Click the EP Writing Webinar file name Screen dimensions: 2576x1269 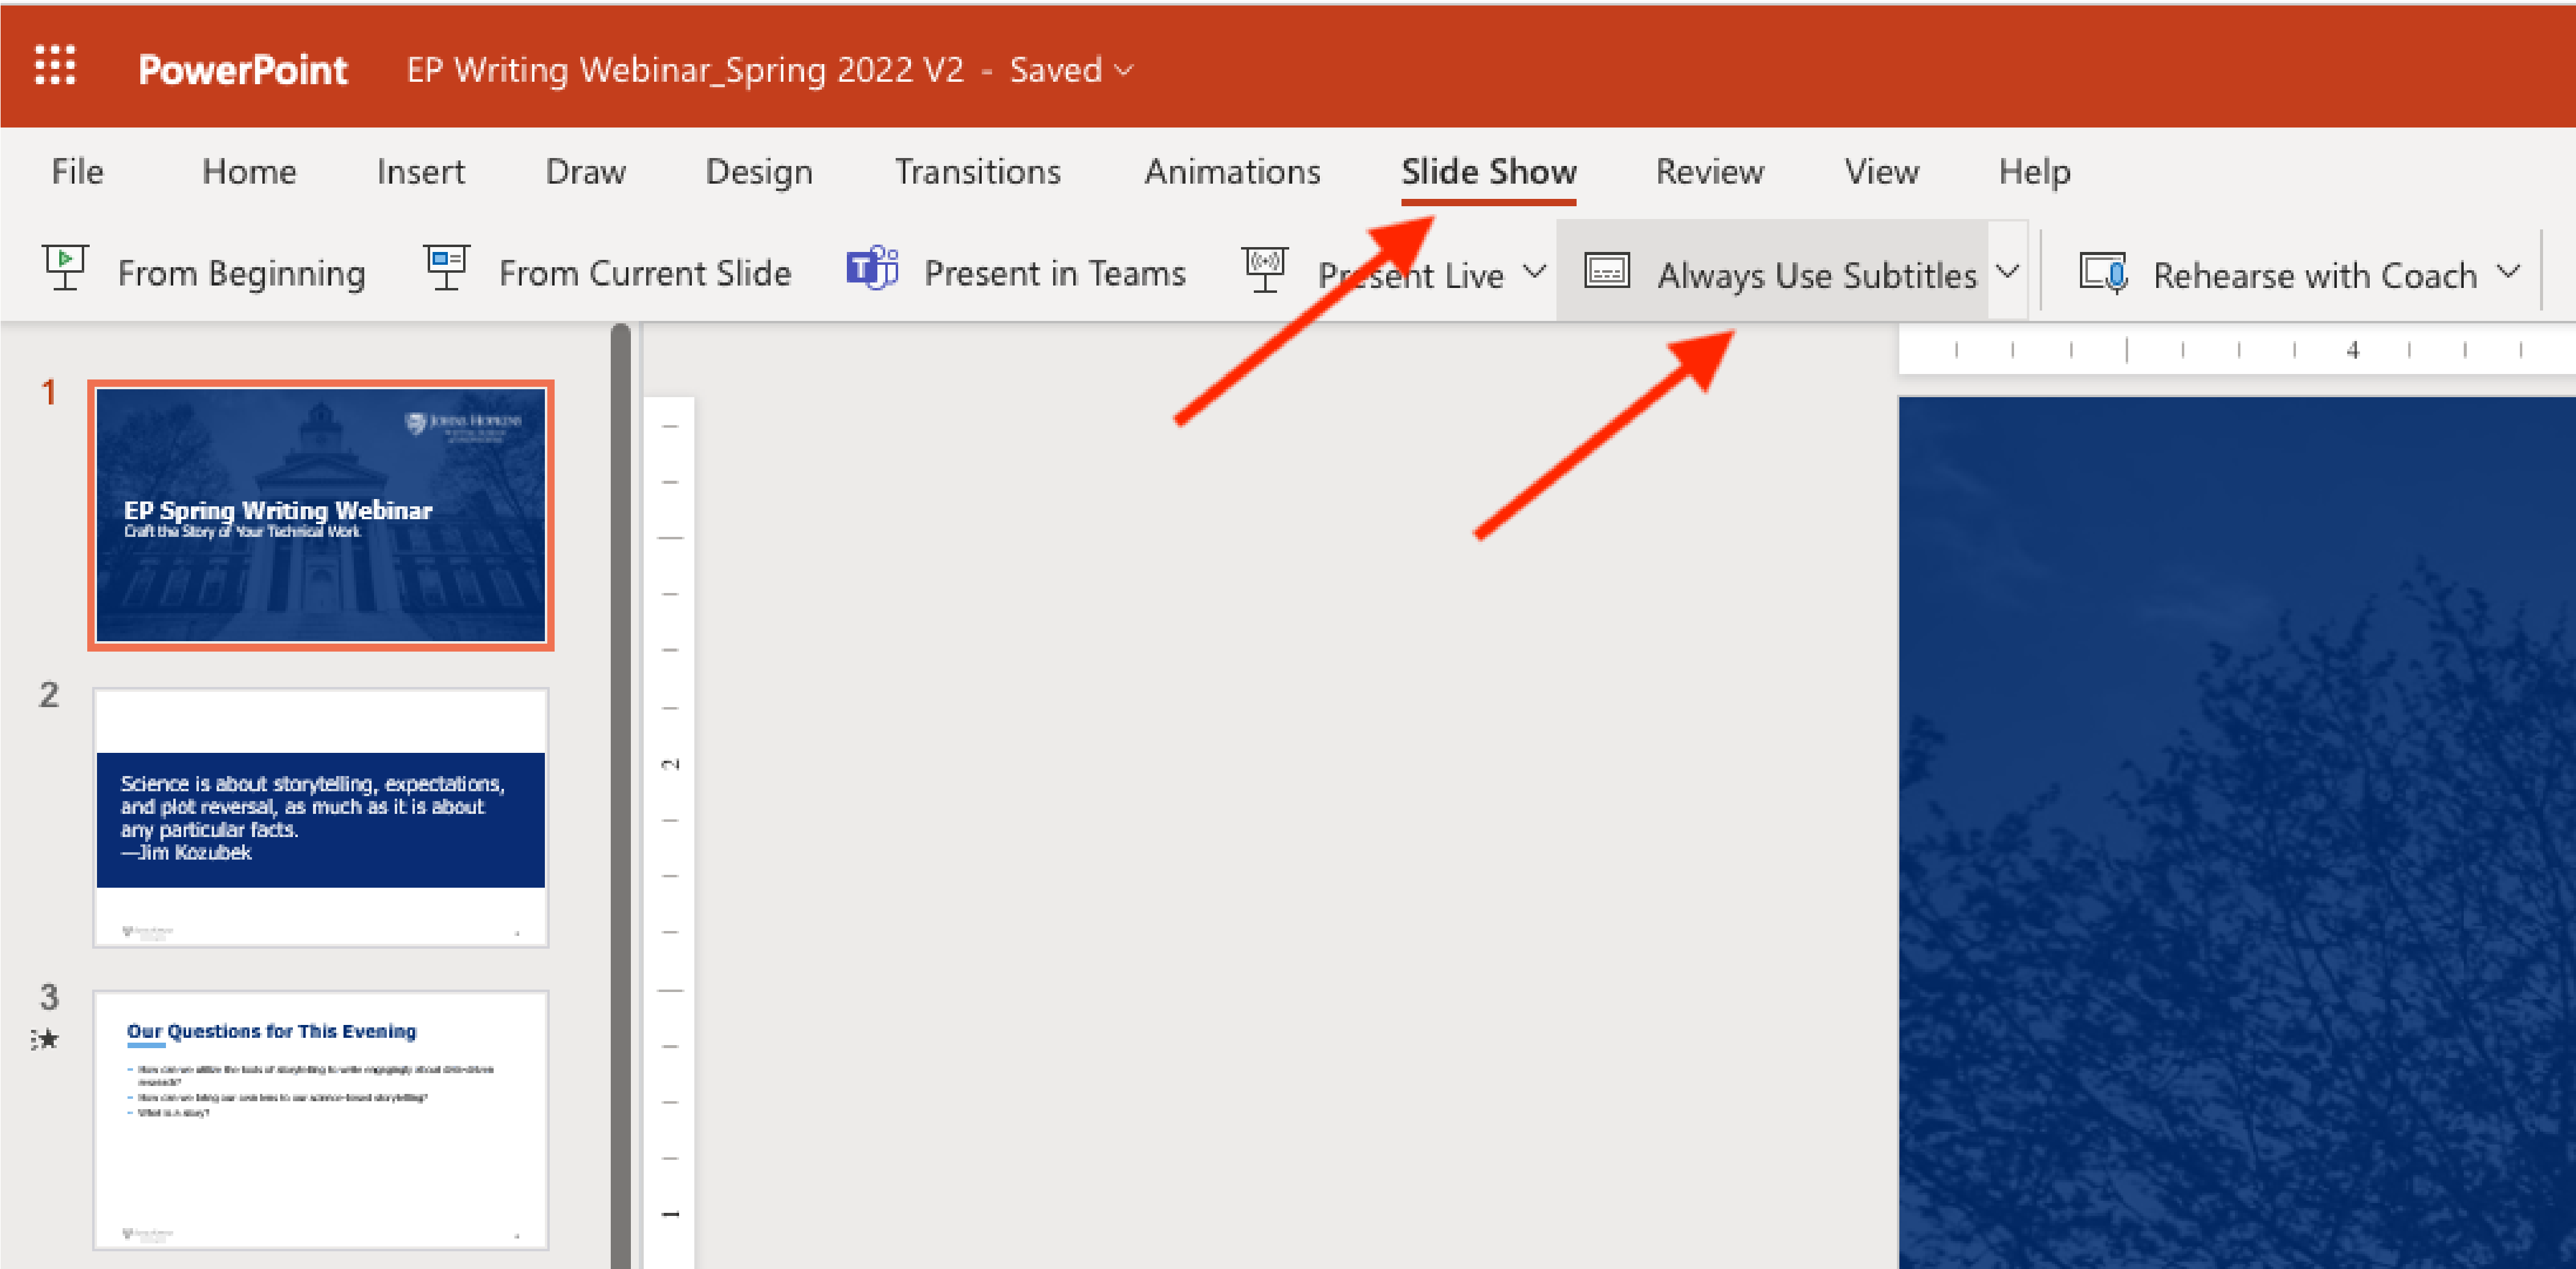[x=685, y=70]
